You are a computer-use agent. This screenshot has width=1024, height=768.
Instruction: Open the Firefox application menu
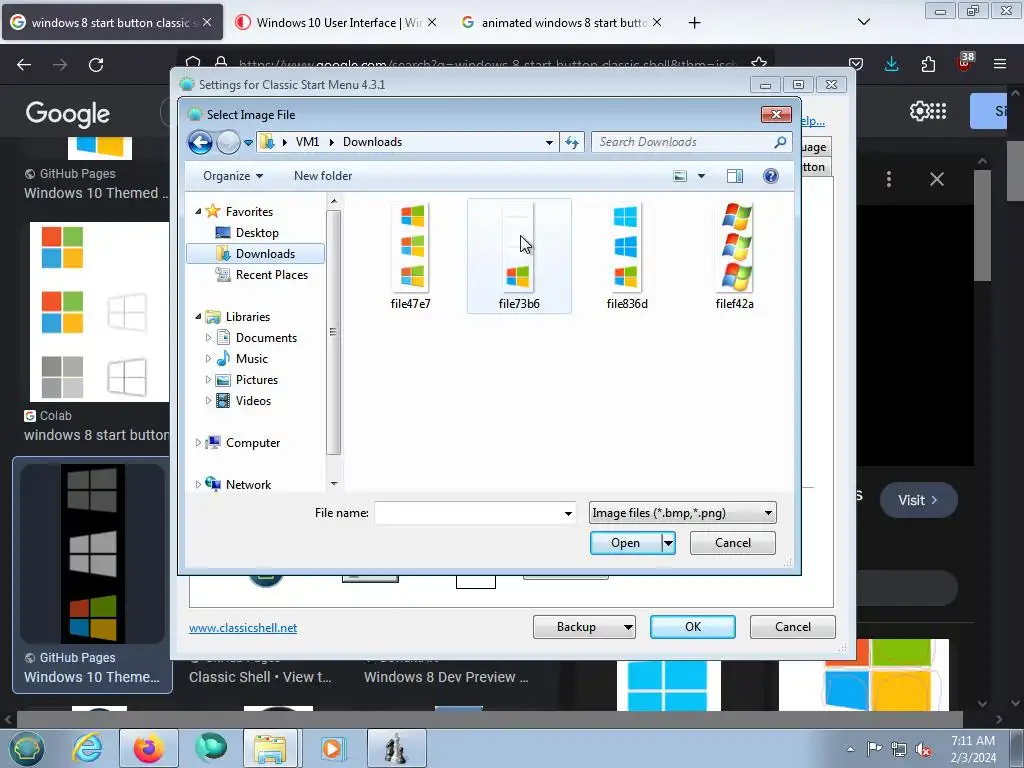[1000, 64]
